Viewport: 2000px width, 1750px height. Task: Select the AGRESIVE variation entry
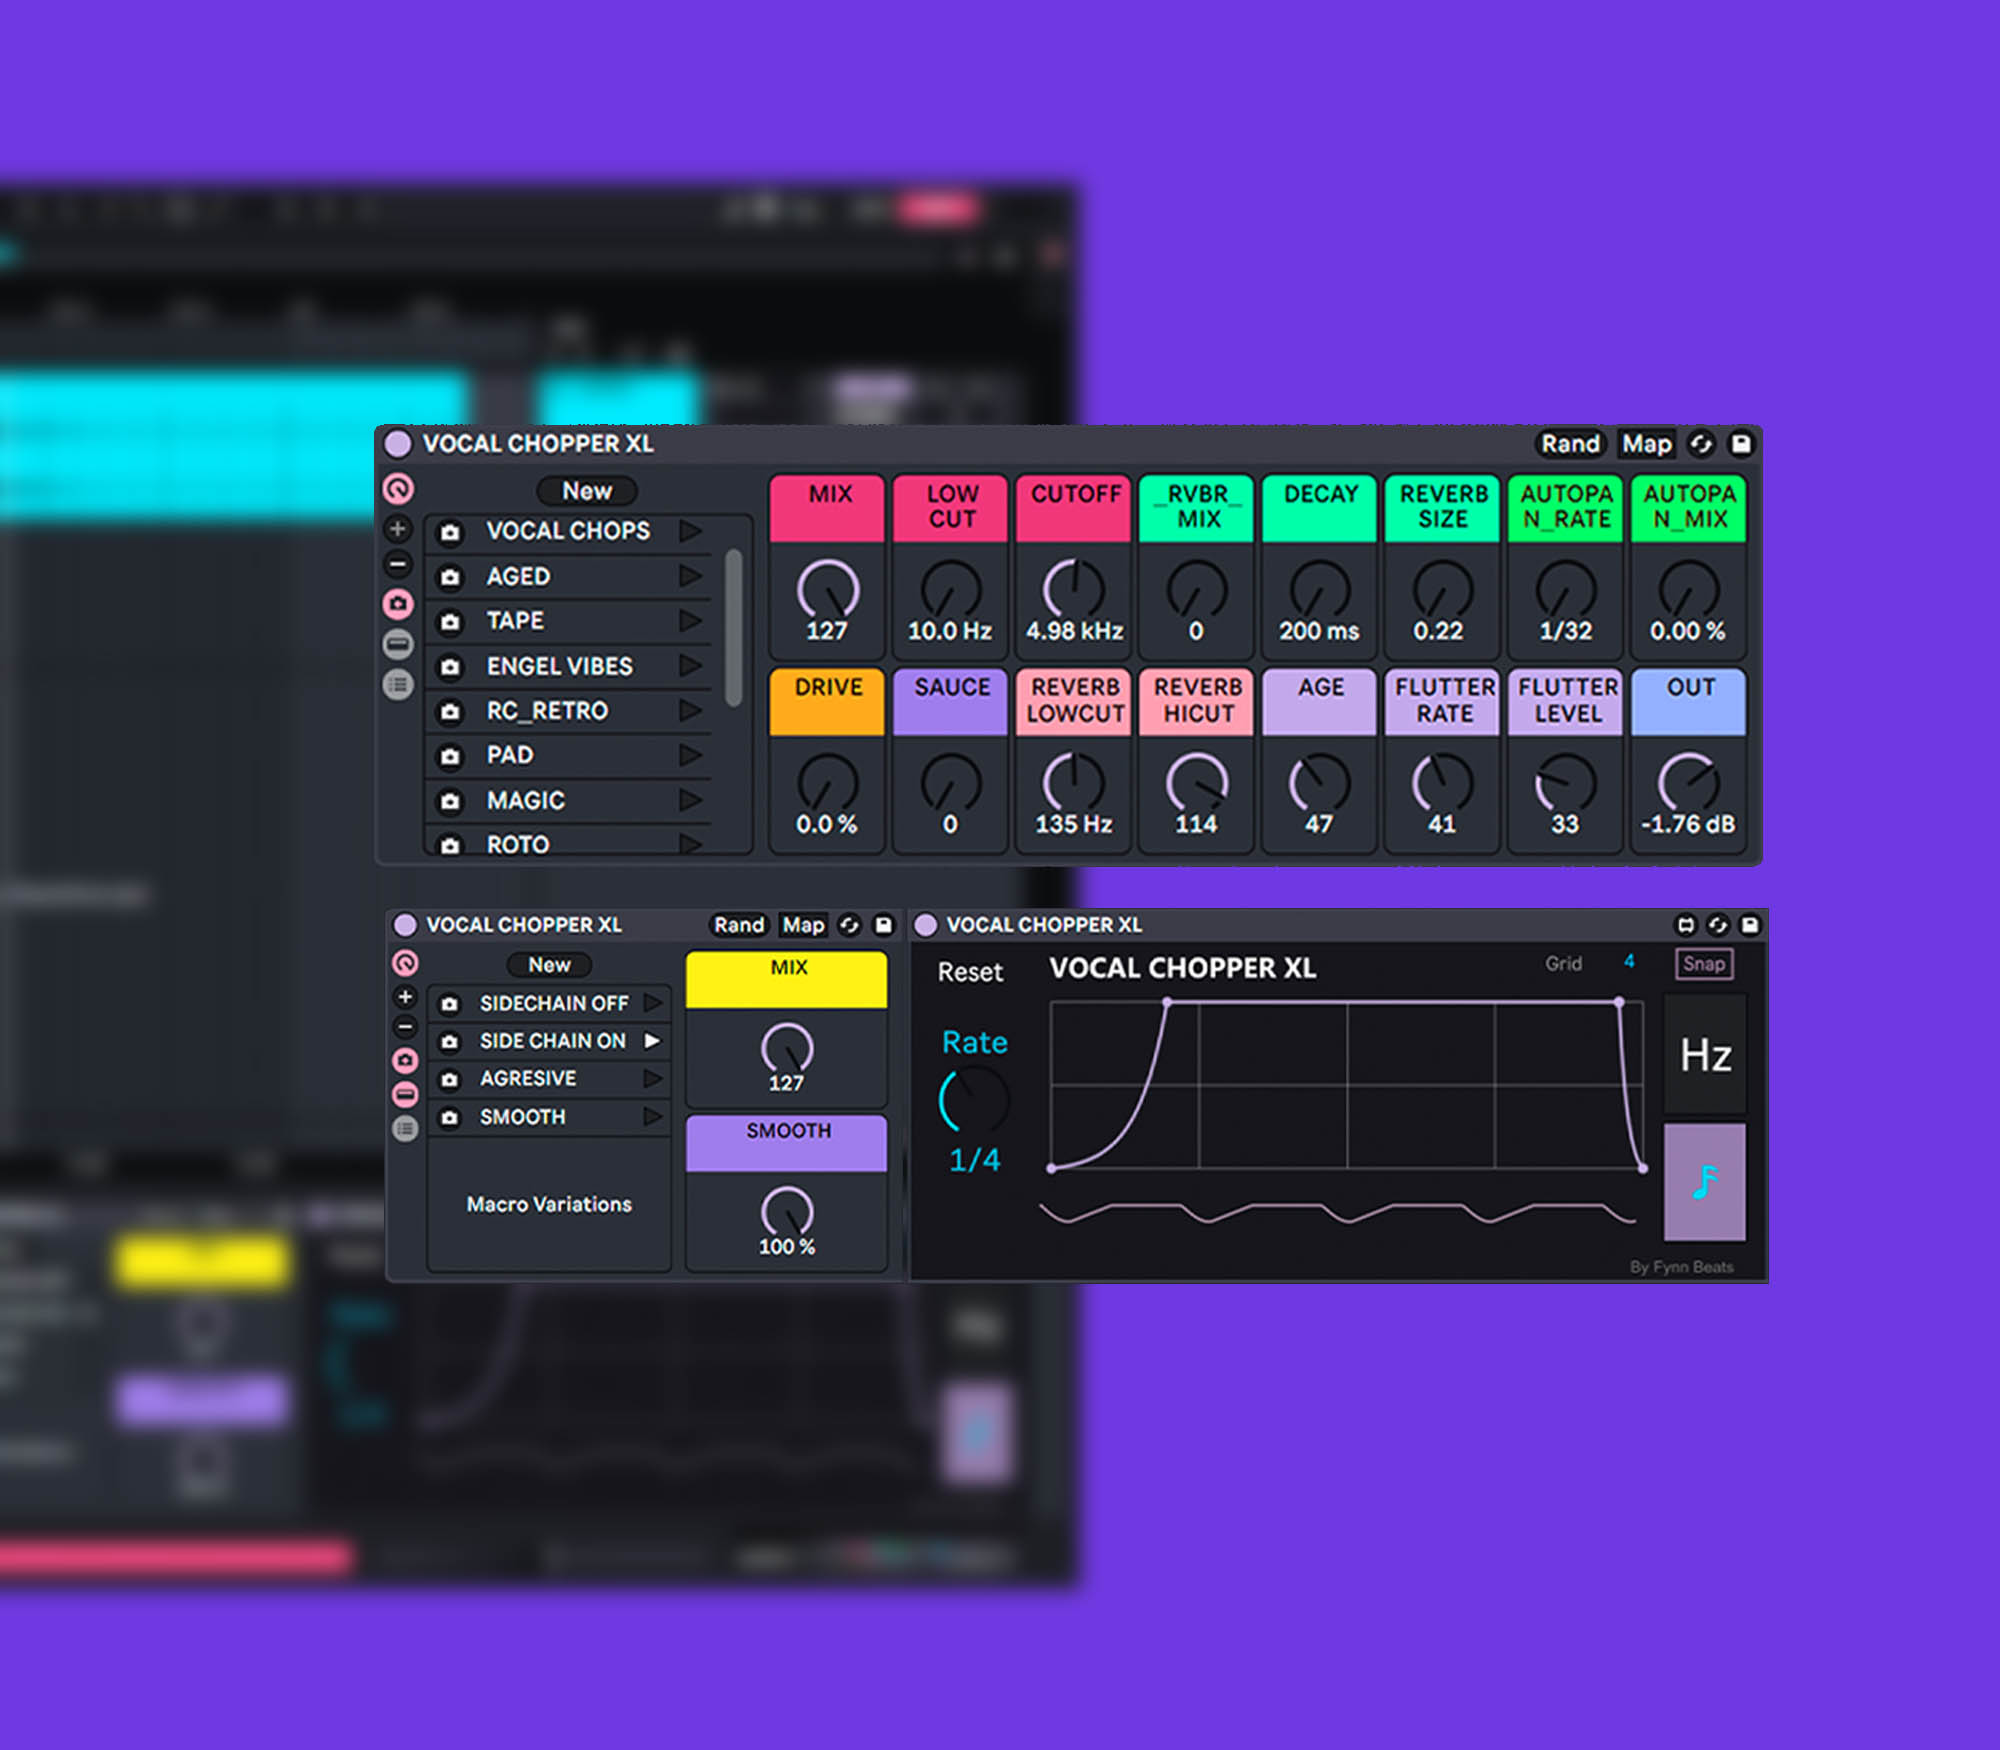coord(528,1079)
